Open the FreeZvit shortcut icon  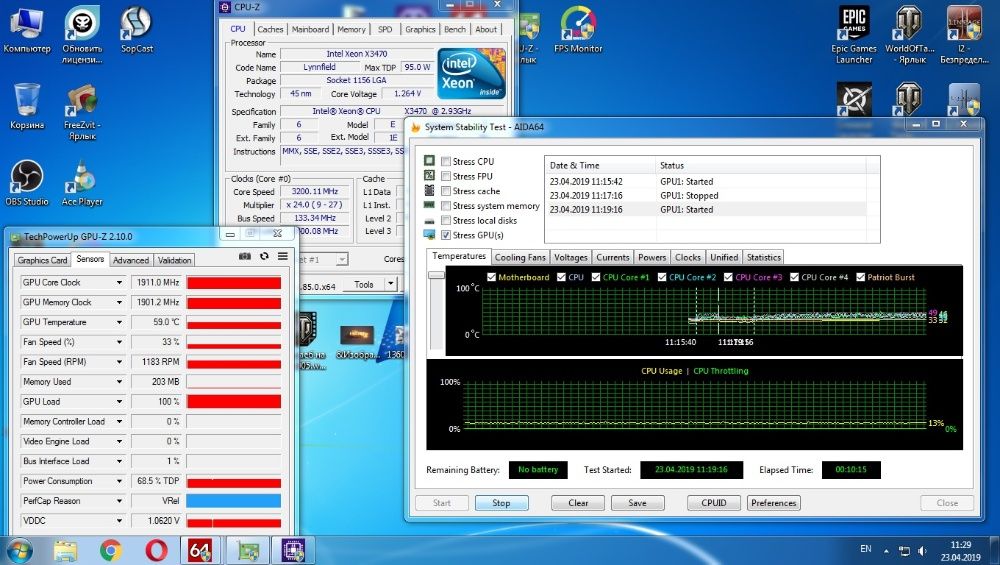coord(82,112)
